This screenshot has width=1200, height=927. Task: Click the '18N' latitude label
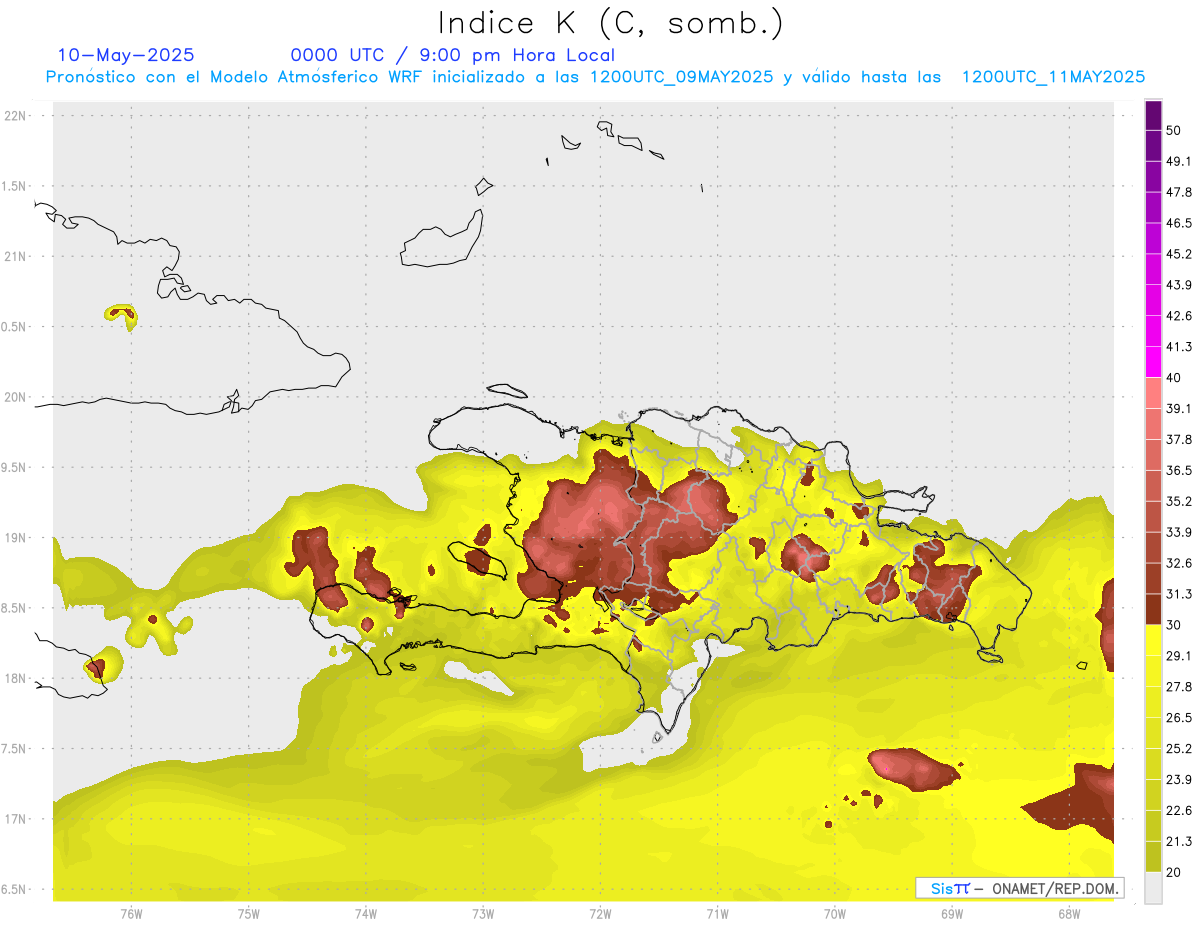pyautogui.click(x=15, y=678)
